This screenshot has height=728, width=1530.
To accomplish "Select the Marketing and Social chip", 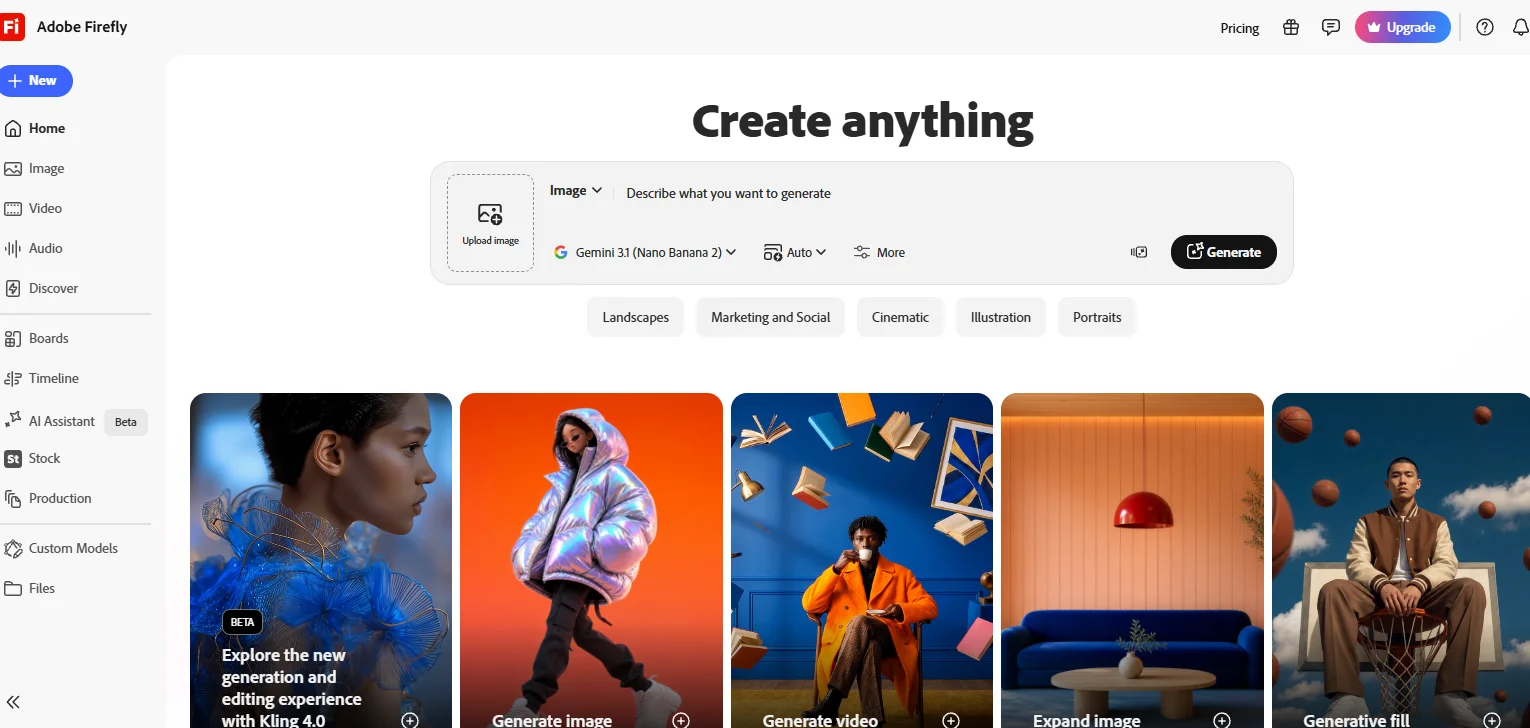I will 771,317.
